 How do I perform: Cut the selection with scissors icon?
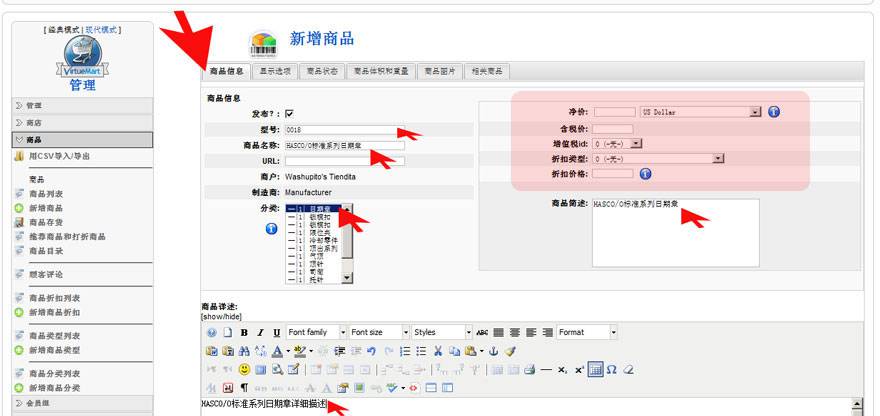click(x=438, y=351)
